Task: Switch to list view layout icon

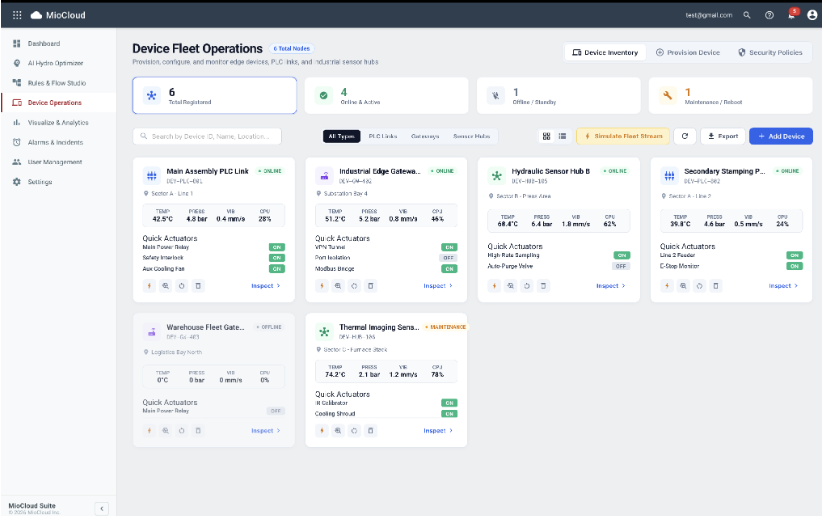Action: pos(563,136)
